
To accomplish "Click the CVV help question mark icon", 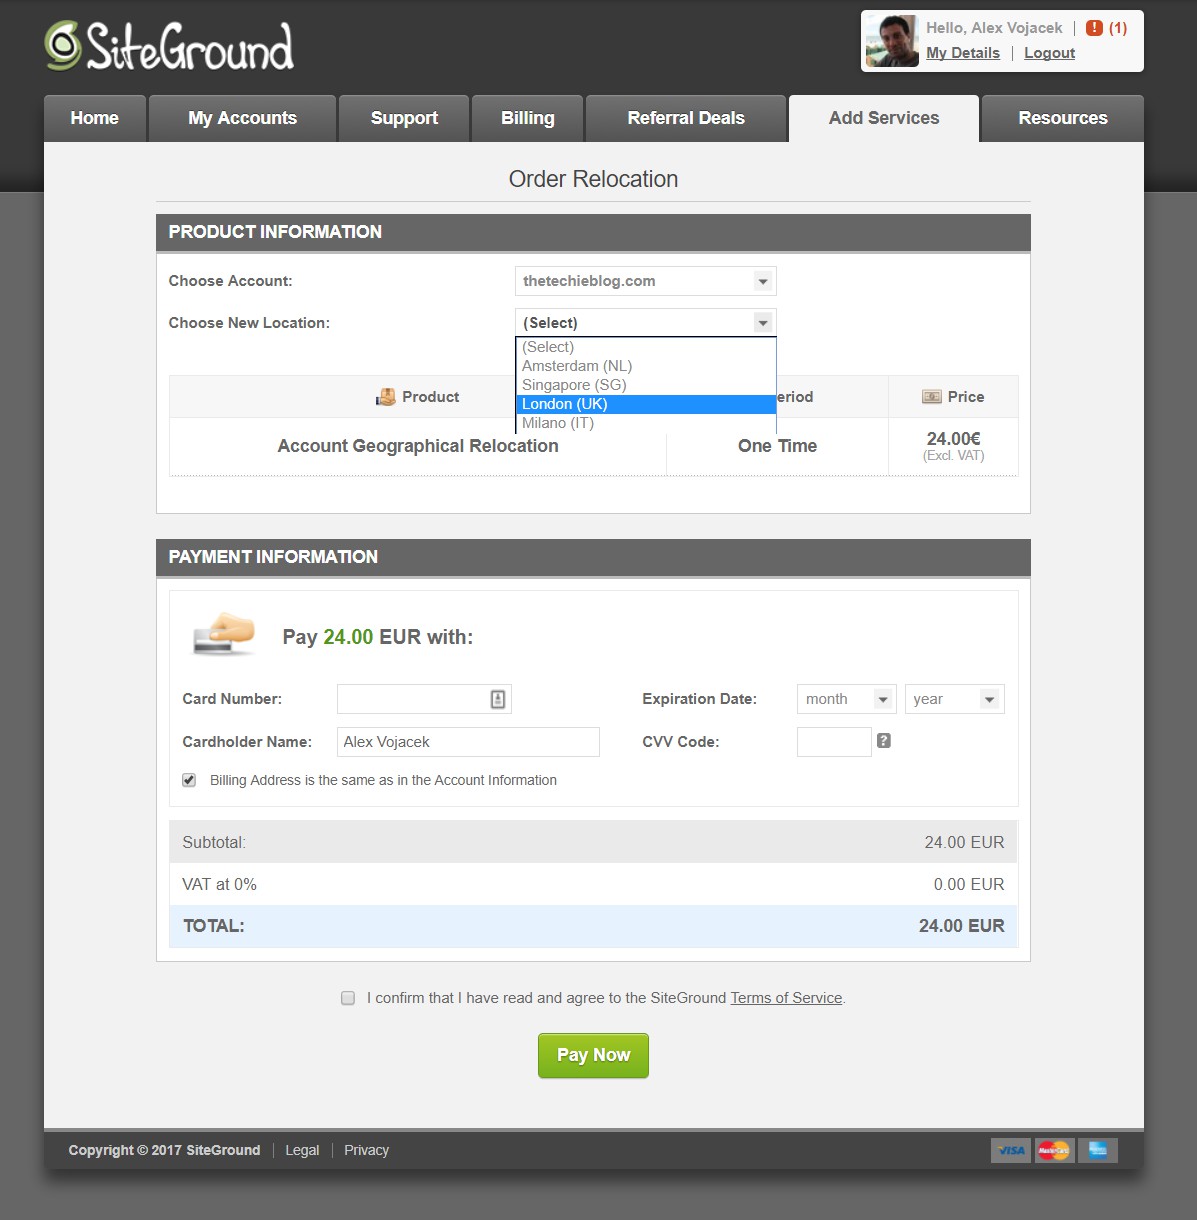I will pyautogui.click(x=883, y=741).
